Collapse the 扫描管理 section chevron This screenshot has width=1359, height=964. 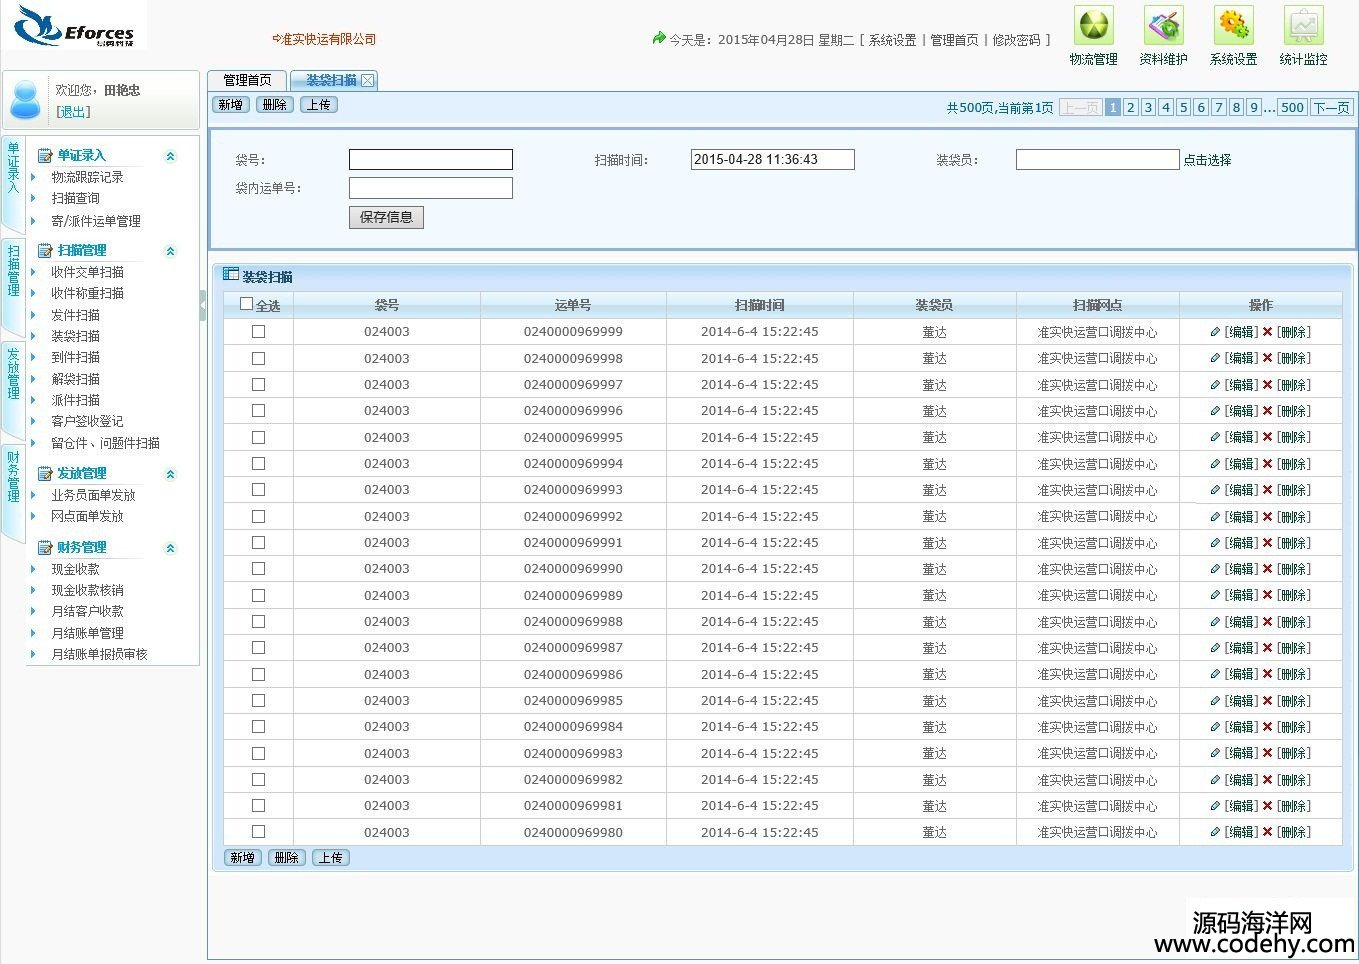pos(170,251)
